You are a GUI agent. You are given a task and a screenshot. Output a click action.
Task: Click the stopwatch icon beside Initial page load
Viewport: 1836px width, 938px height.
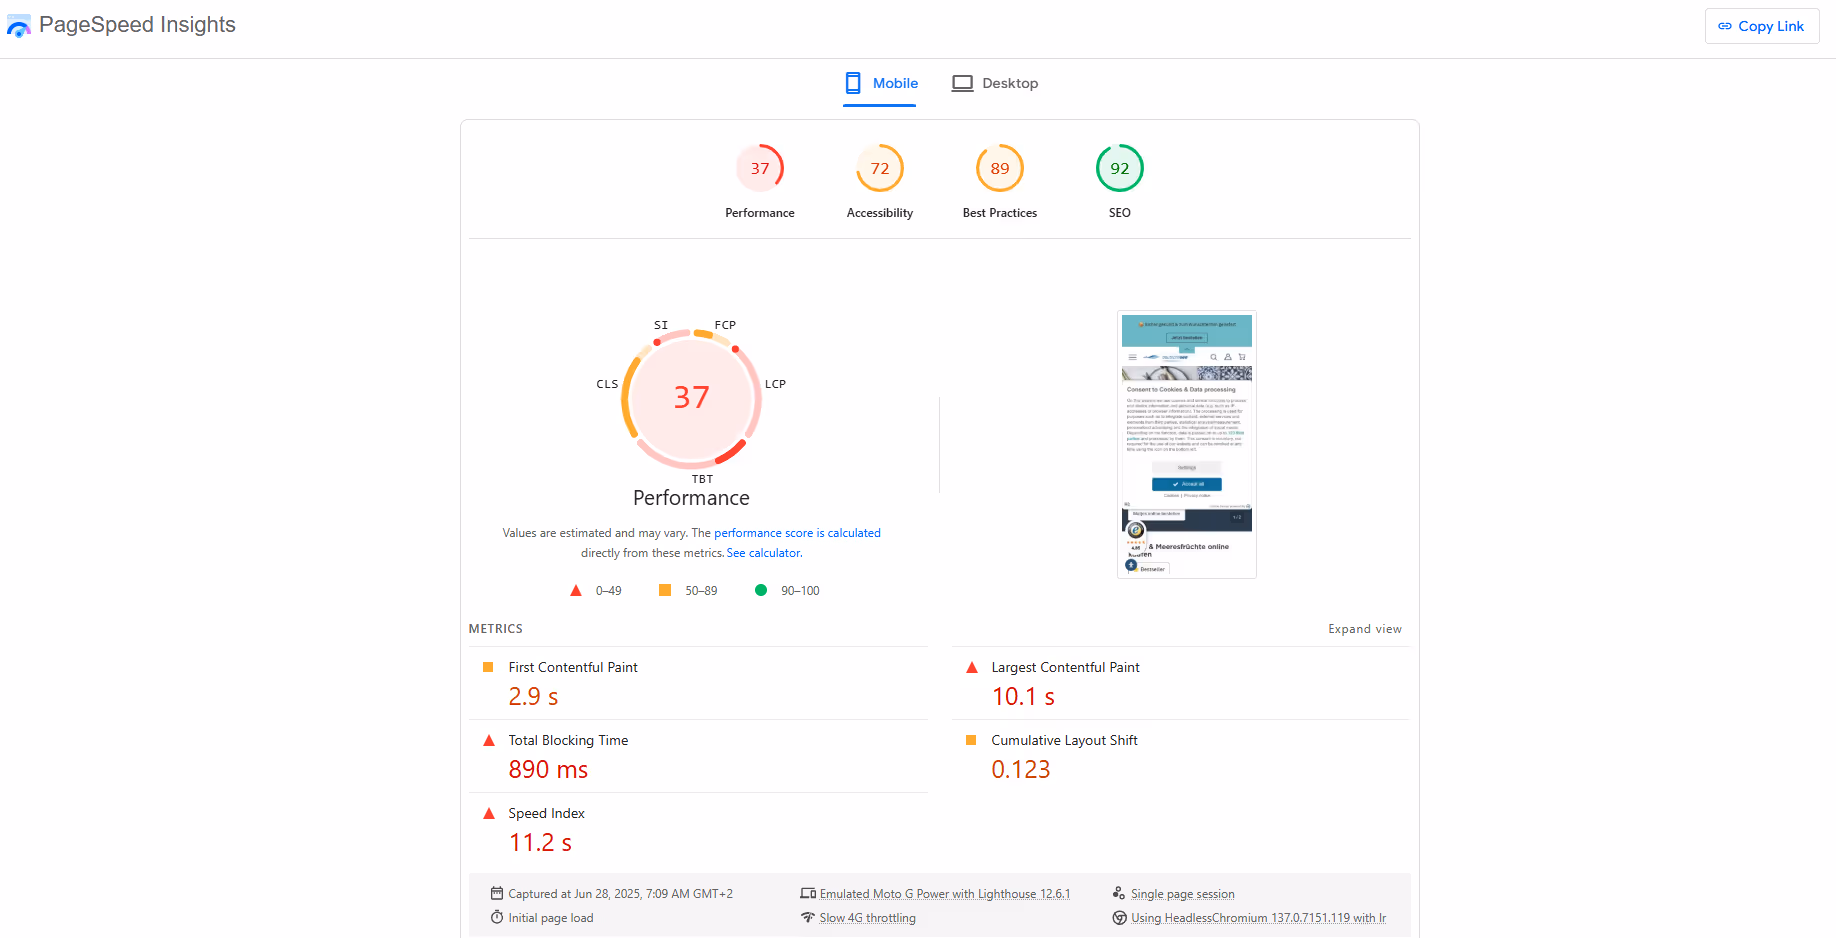click(496, 917)
